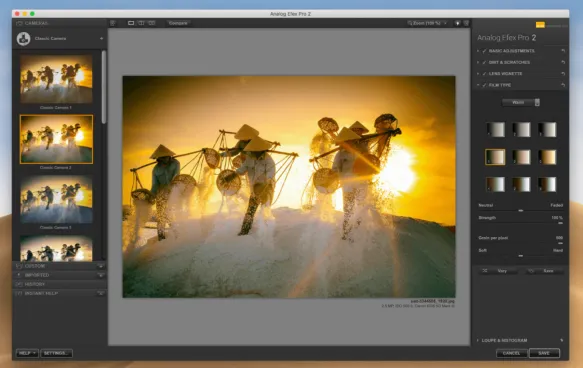Adjust the Soft to Hard grain slider
Screen dimensions: 583x368
pyautogui.click(x=521, y=256)
